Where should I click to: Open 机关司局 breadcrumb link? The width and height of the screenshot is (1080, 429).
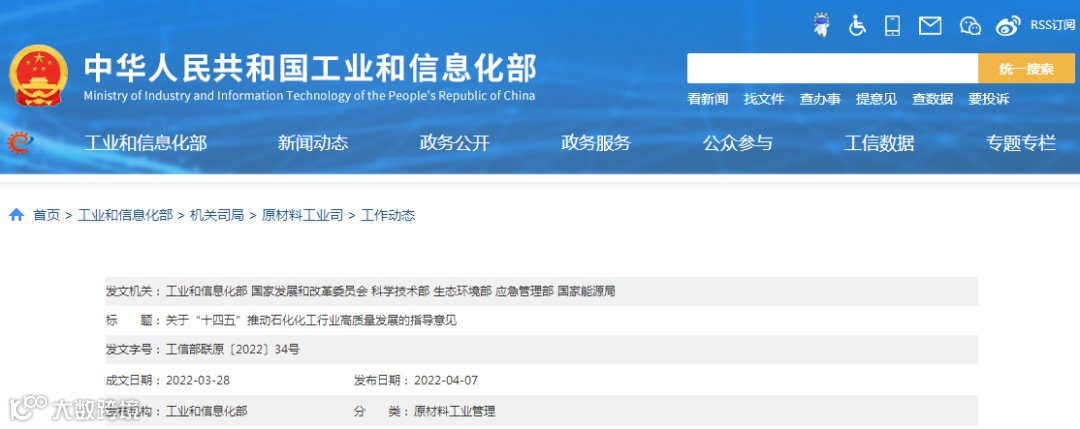pos(217,216)
